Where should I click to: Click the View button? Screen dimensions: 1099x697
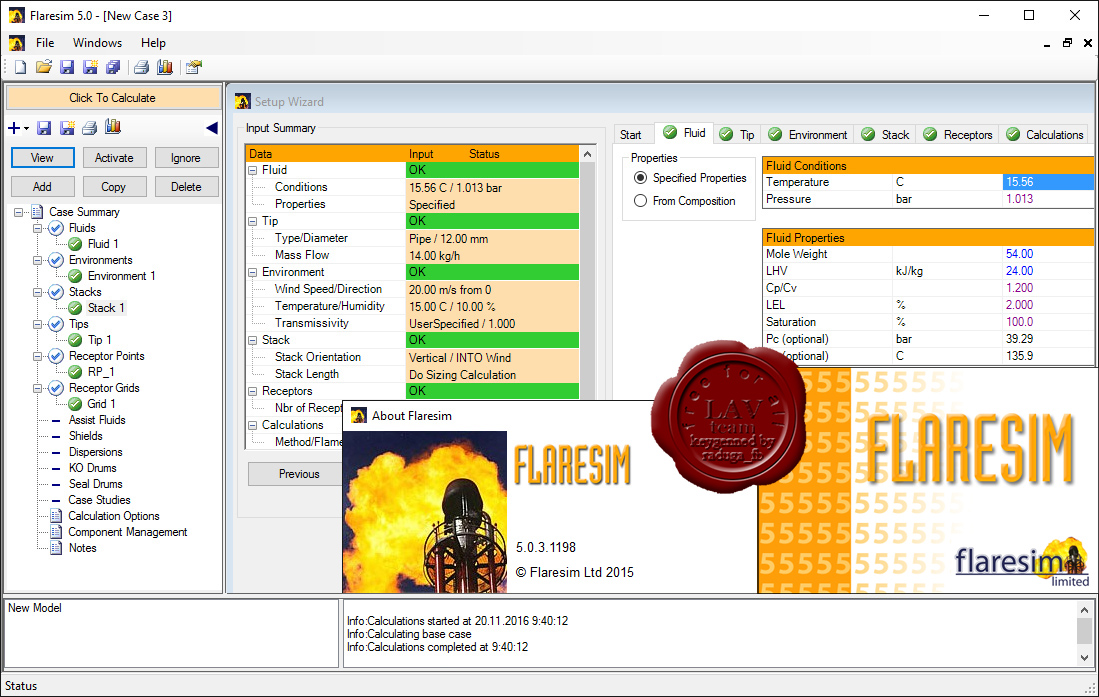click(42, 158)
